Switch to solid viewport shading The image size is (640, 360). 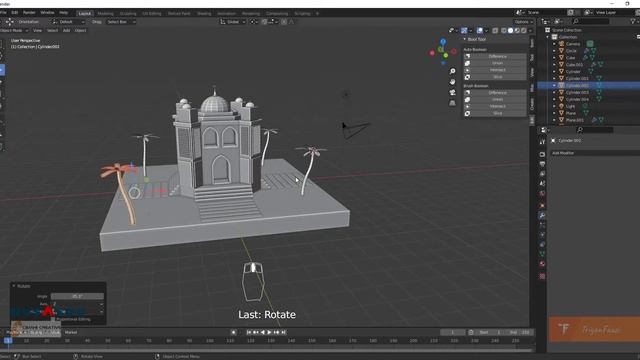[510, 31]
